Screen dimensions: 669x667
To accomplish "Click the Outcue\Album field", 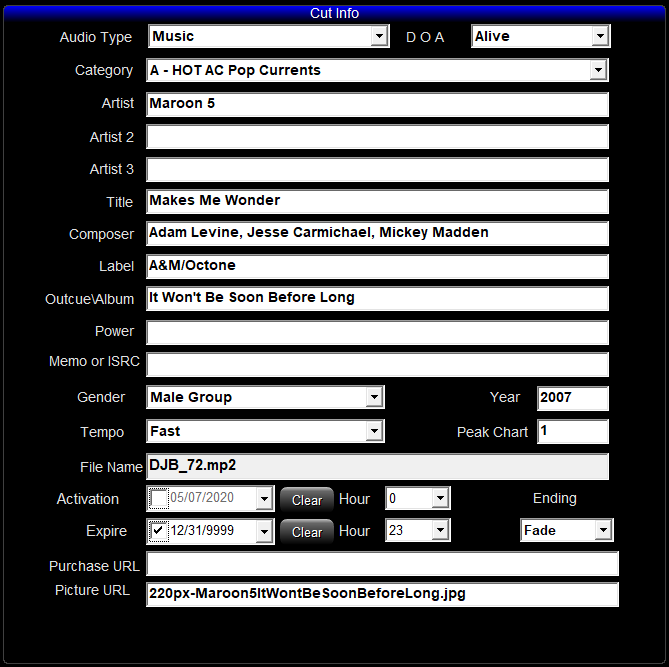I will (x=377, y=298).
